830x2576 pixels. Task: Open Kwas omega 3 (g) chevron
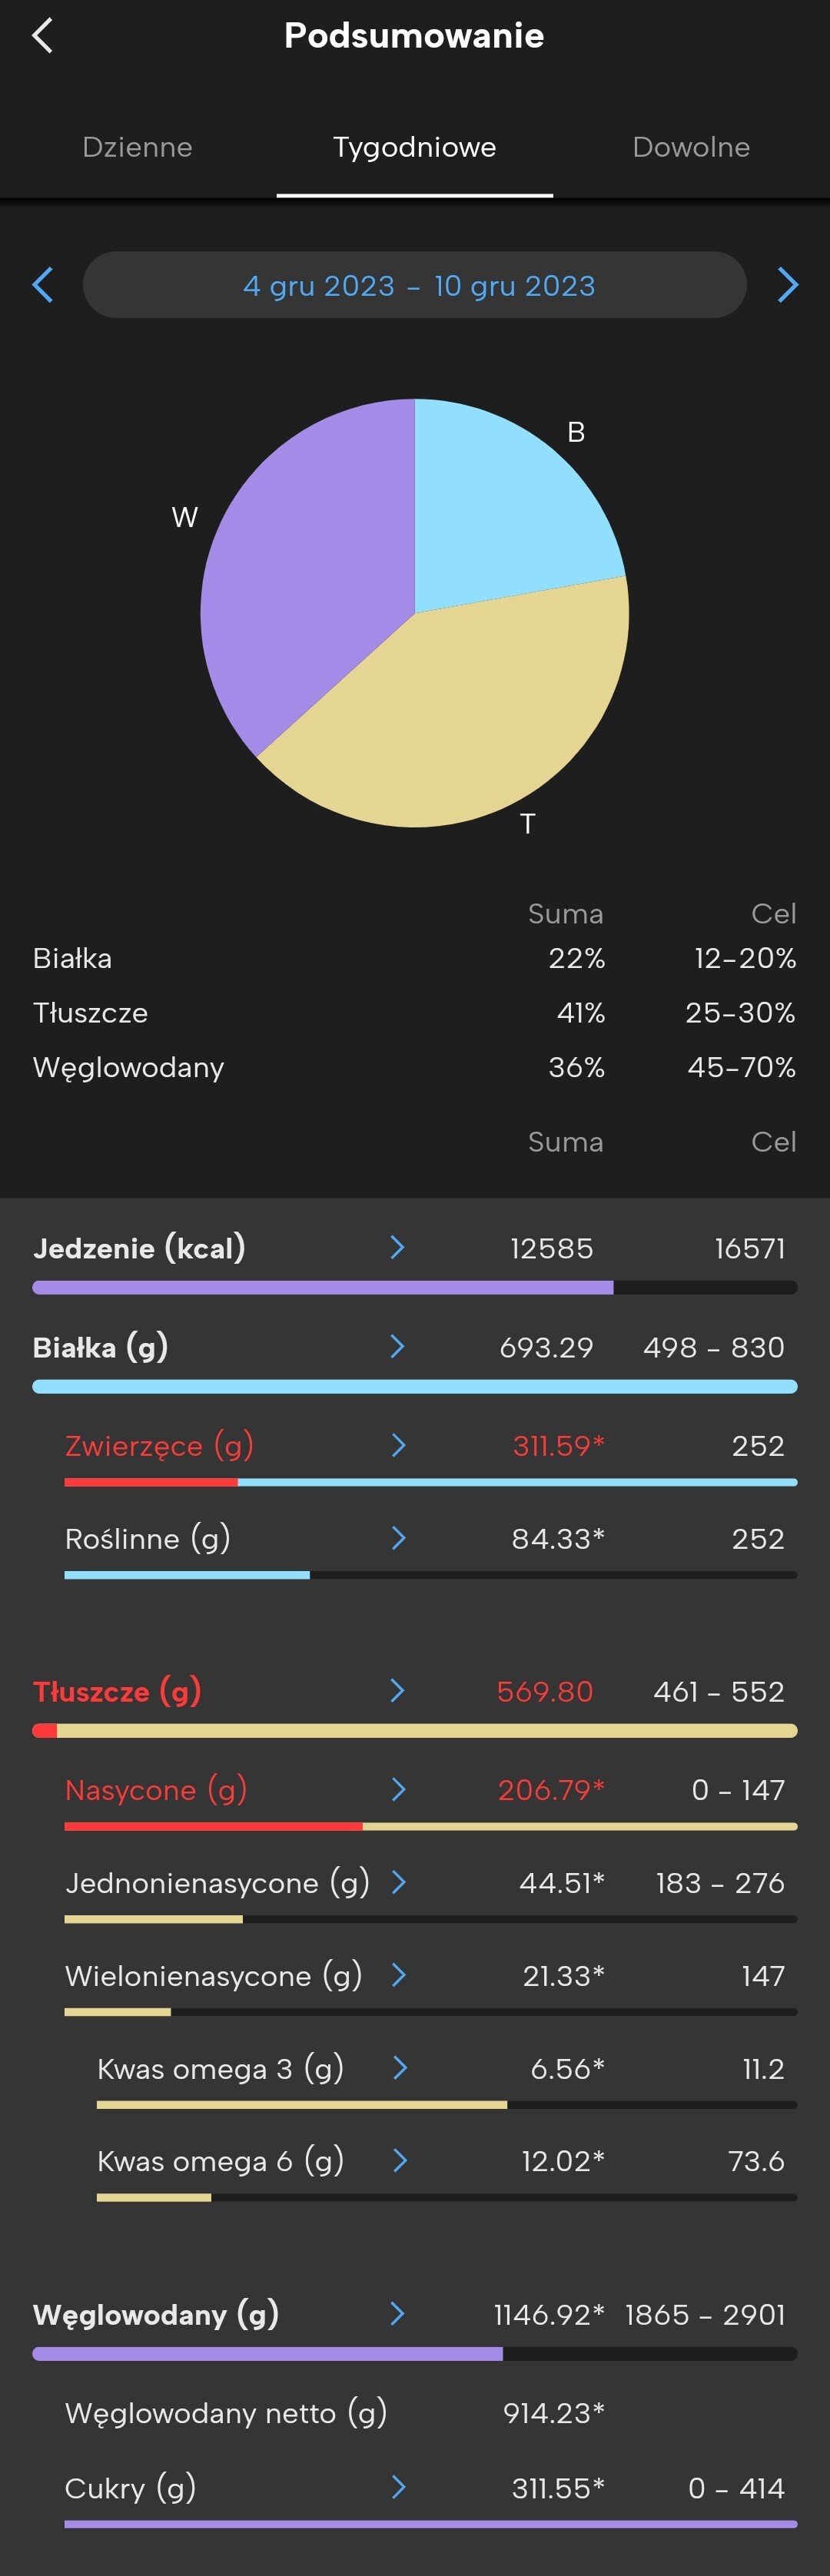pos(399,2068)
